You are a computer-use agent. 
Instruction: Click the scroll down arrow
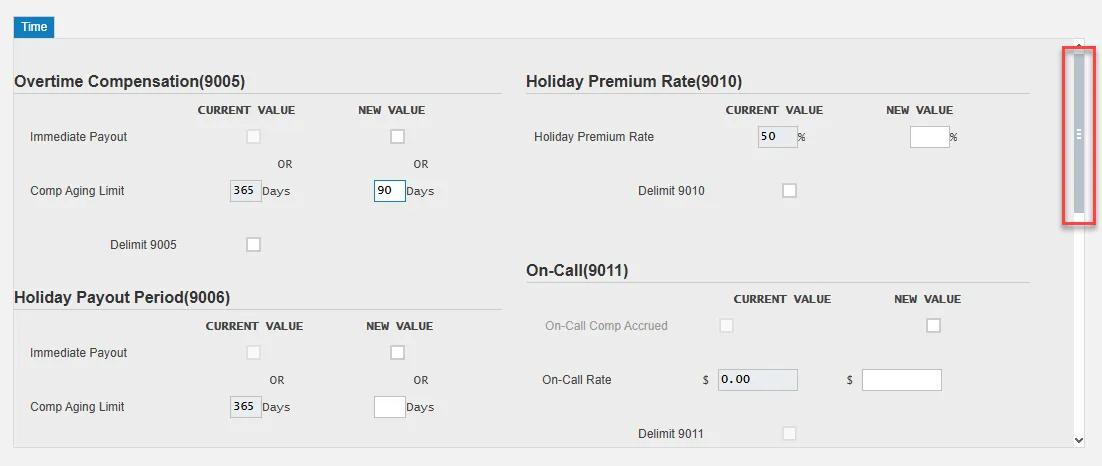tap(1078, 439)
